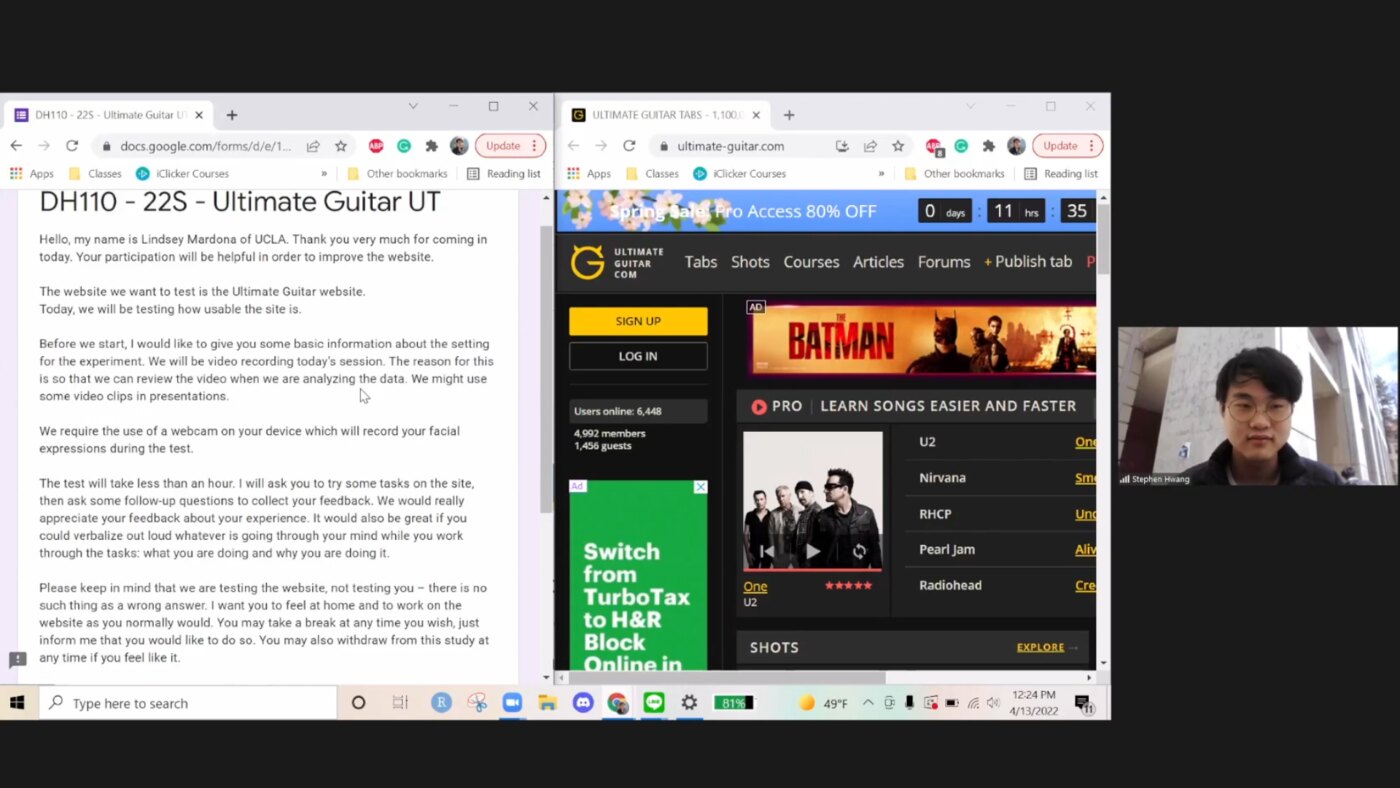
Task: Bookmark Ultimate Guitar page with star icon
Action: click(x=898, y=146)
